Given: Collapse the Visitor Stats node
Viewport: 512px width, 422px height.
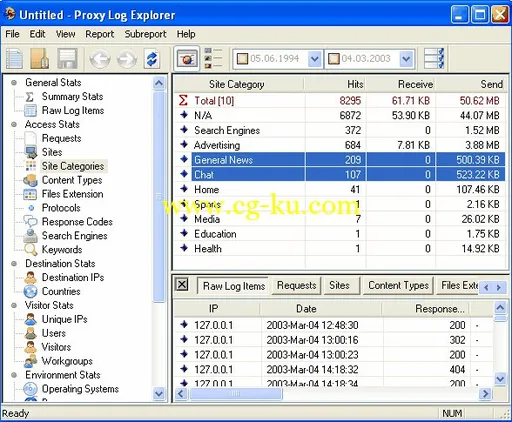Looking at the screenshot, I should 14,305.
